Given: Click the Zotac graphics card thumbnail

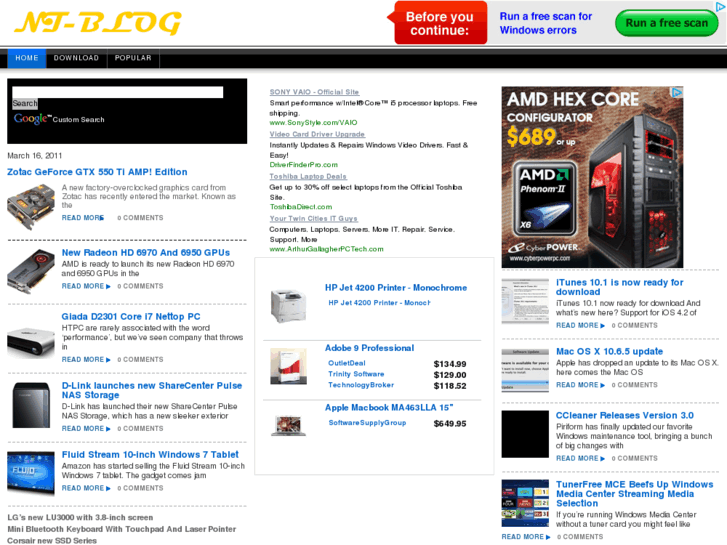Looking at the screenshot, I should coord(32,206).
